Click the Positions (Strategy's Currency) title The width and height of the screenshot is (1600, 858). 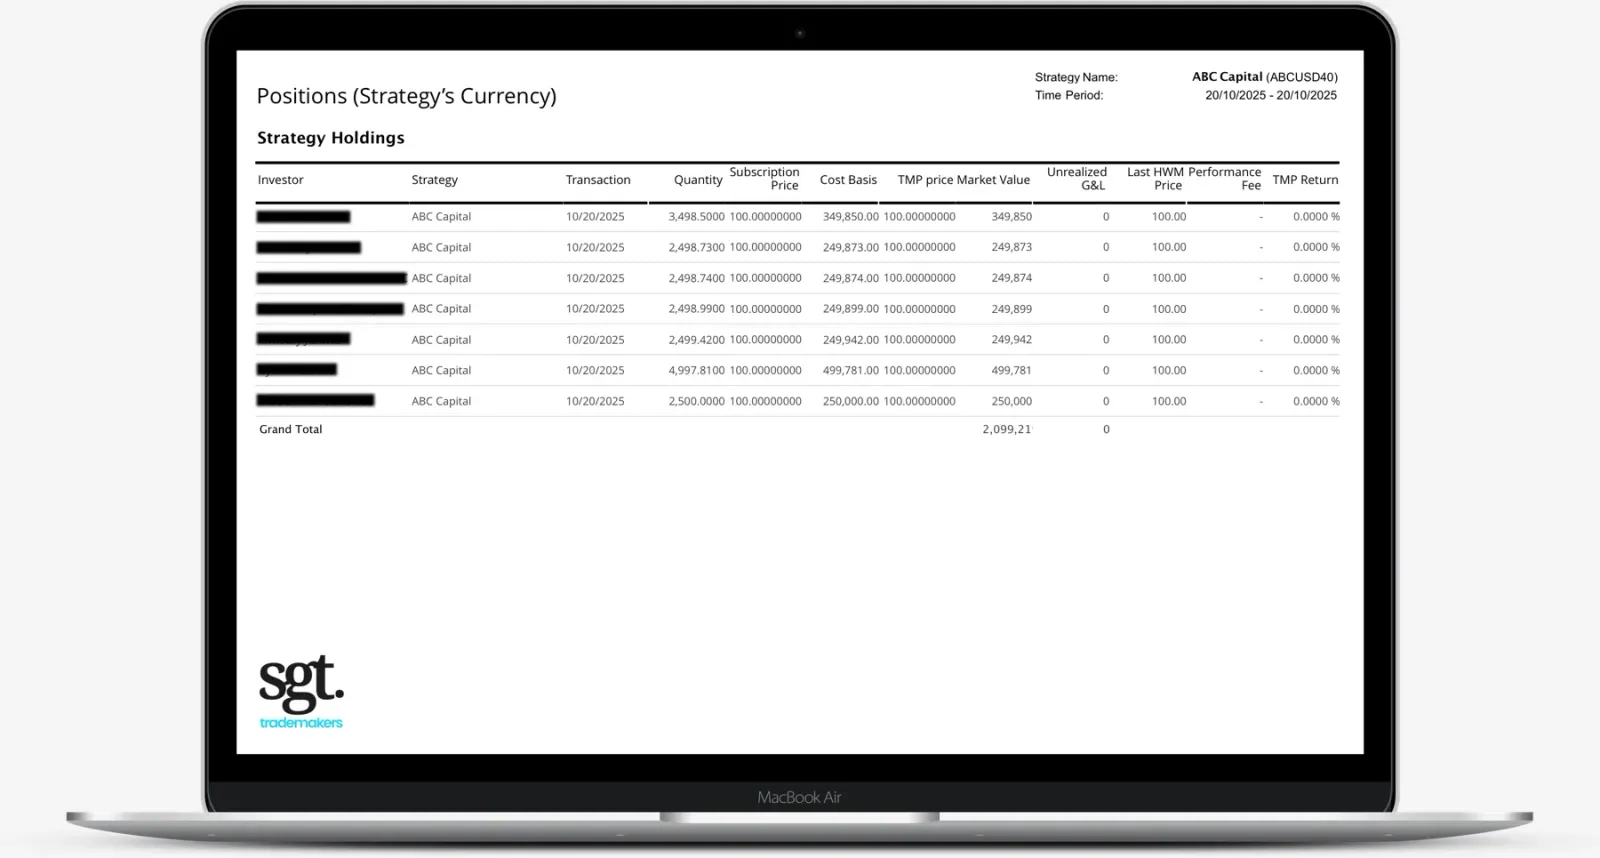[x=406, y=96]
